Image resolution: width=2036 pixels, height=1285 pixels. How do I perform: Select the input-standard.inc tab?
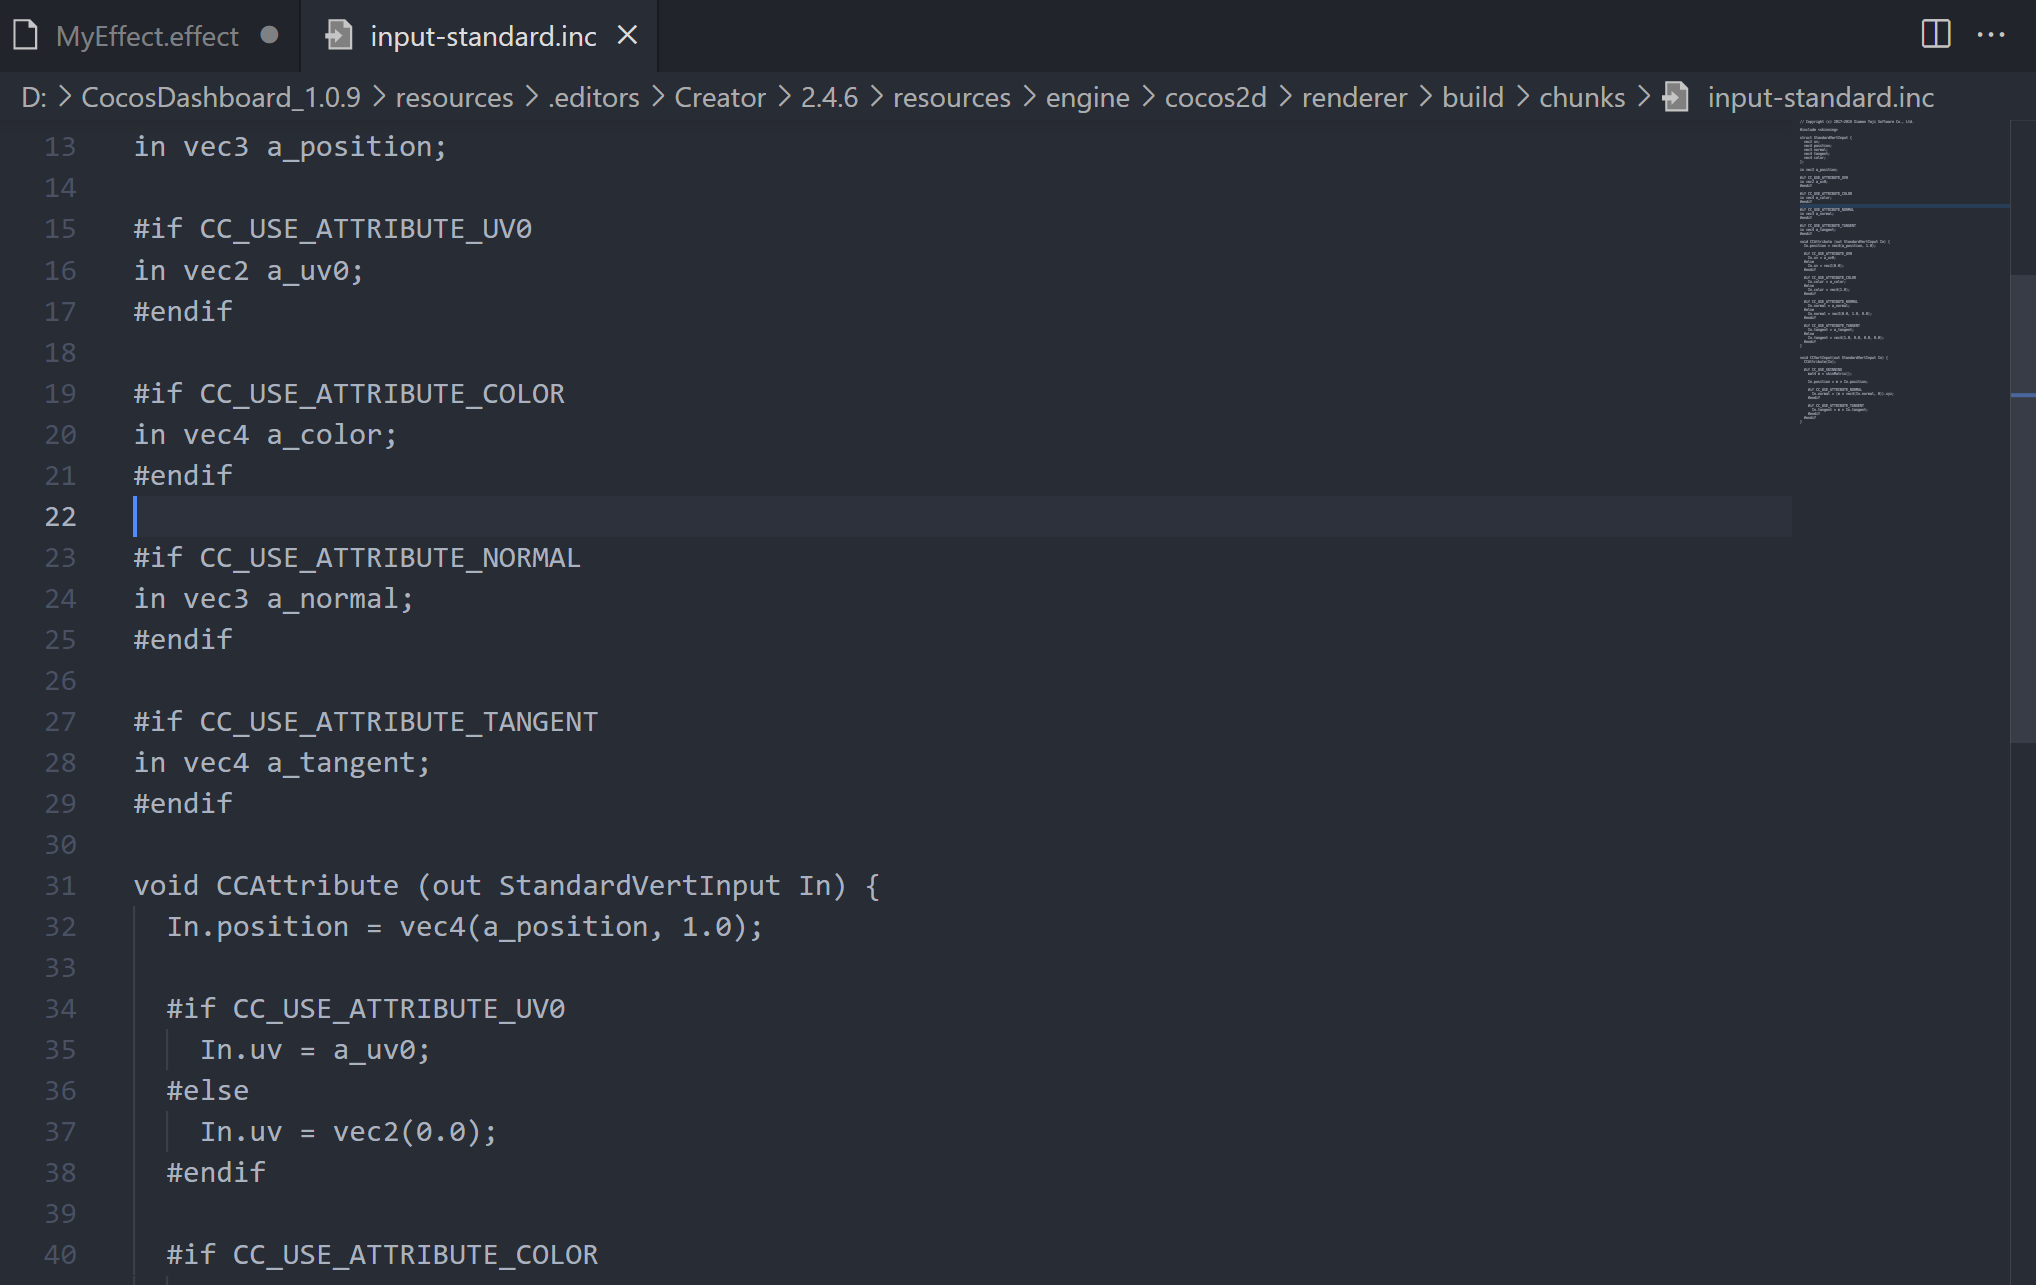(483, 36)
